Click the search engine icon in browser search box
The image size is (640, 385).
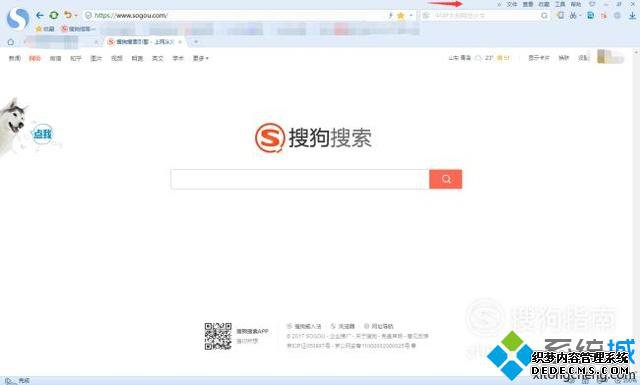coord(426,16)
